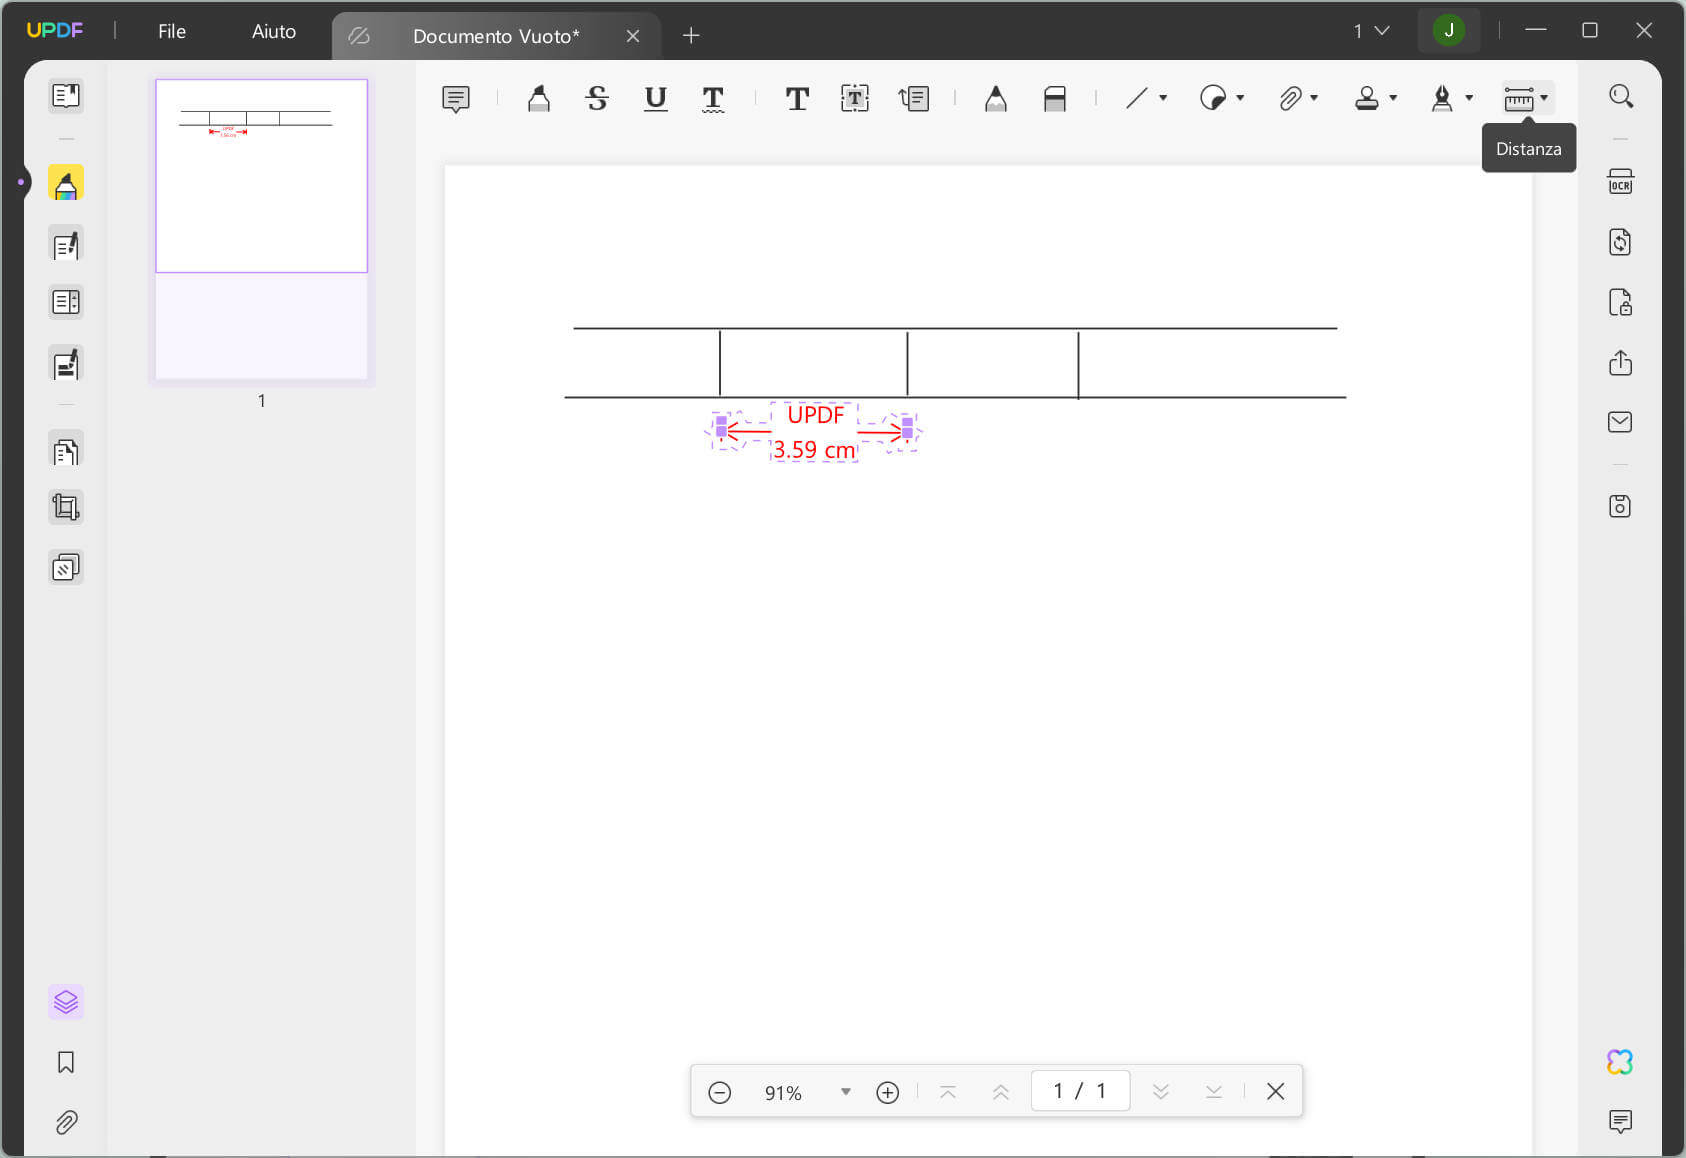Open the Crop pages tool in sidebar
The height and width of the screenshot is (1158, 1686).
click(x=66, y=508)
